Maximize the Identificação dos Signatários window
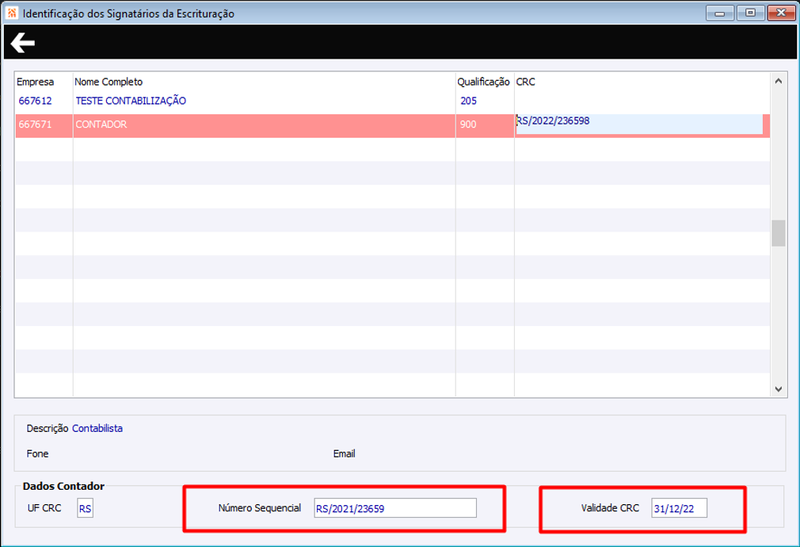The image size is (800, 547). (751, 13)
